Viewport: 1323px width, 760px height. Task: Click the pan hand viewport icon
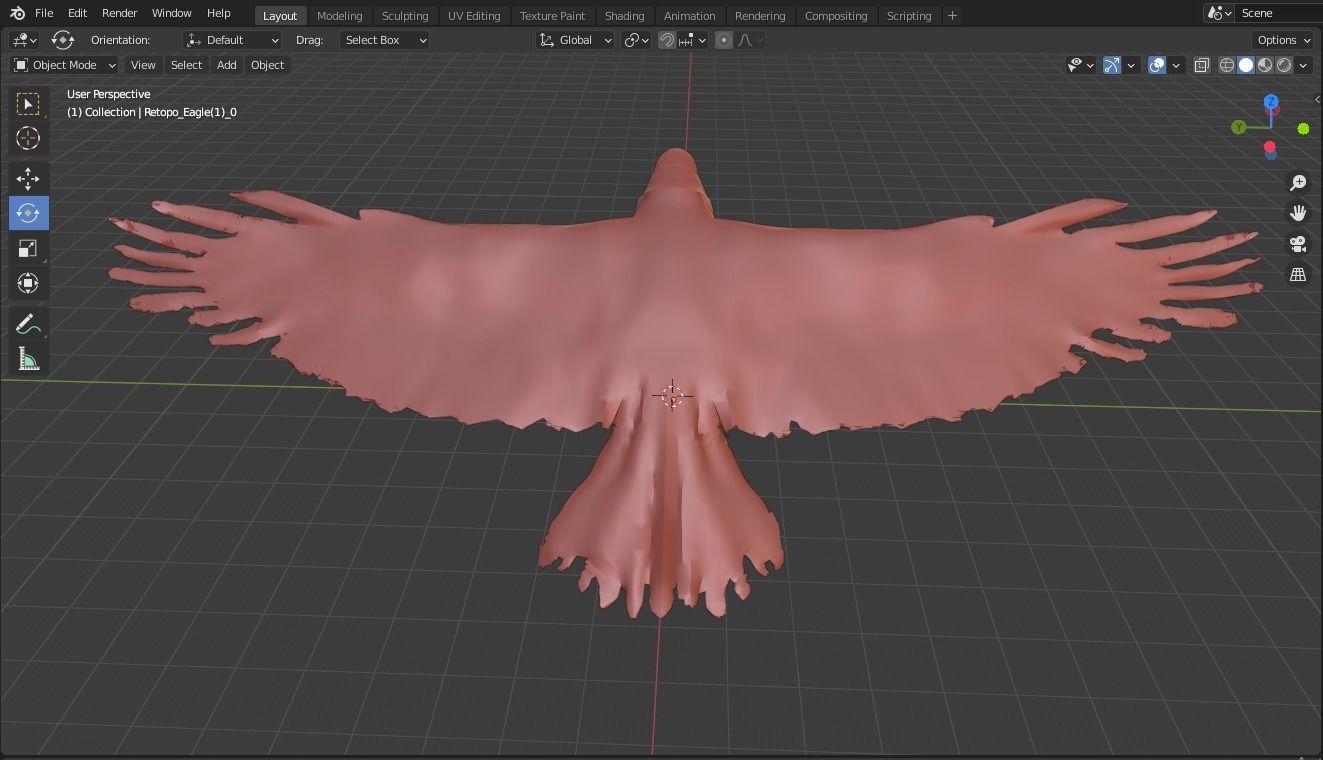[x=1298, y=213]
